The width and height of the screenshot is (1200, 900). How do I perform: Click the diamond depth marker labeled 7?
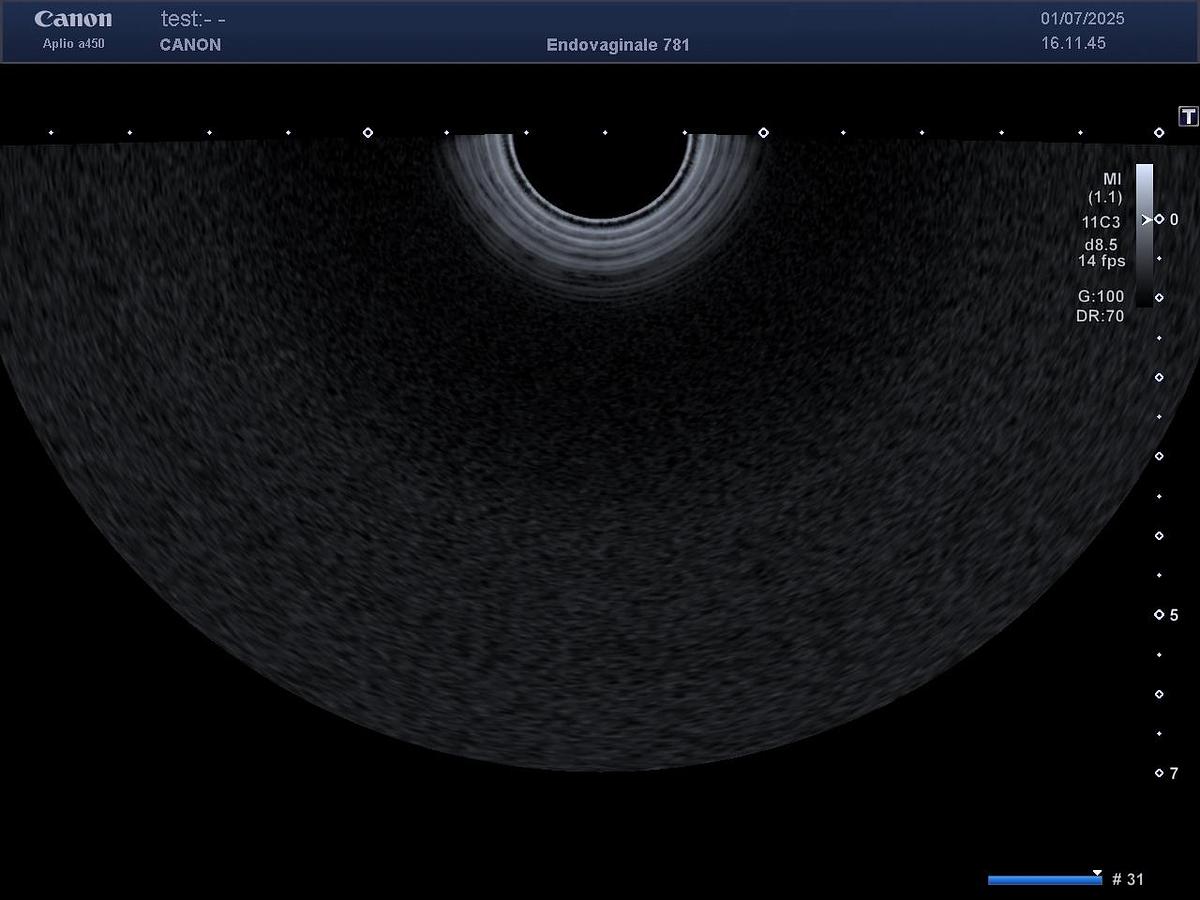point(1159,773)
